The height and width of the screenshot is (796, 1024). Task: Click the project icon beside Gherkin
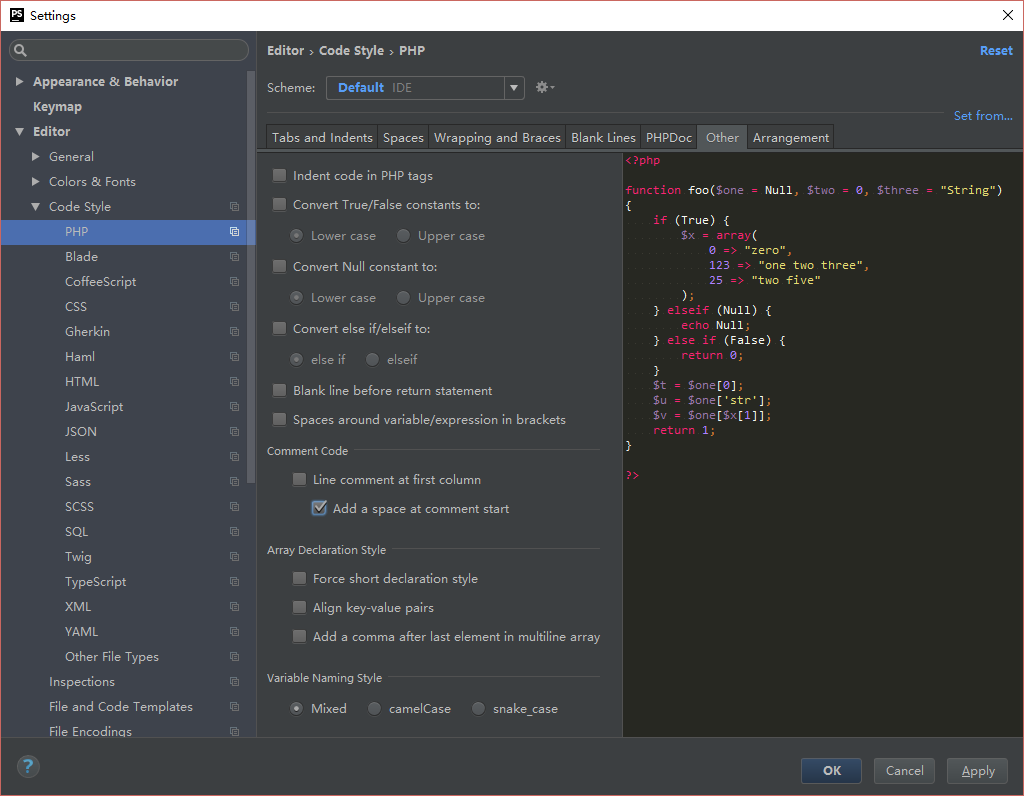point(234,332)
